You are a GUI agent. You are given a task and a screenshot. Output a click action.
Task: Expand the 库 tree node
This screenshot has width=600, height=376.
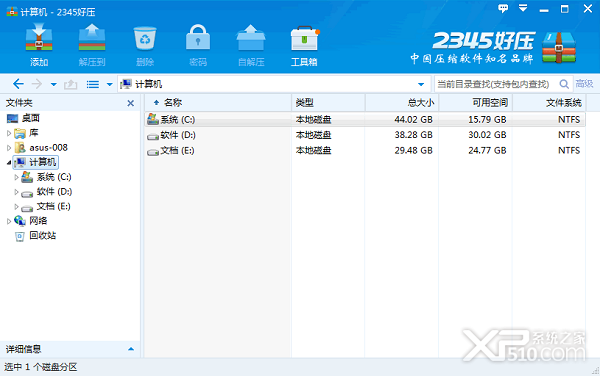pos(9,133)
